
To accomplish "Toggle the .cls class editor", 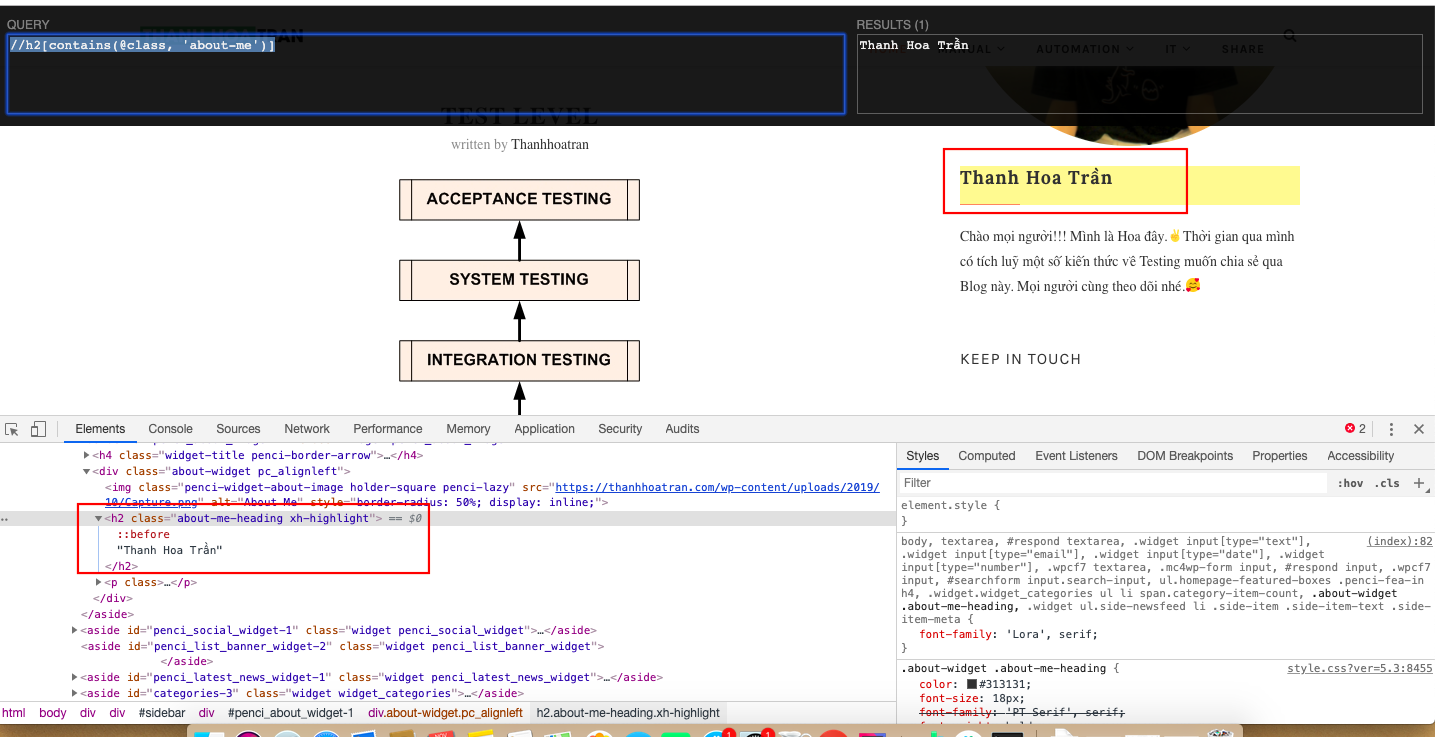I will [1387, 483].
